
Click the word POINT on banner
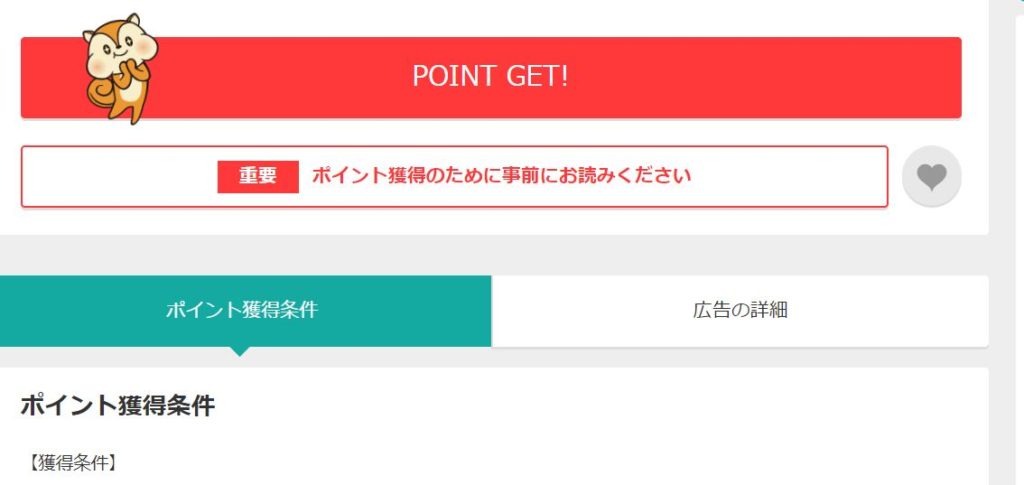(455, 76)
